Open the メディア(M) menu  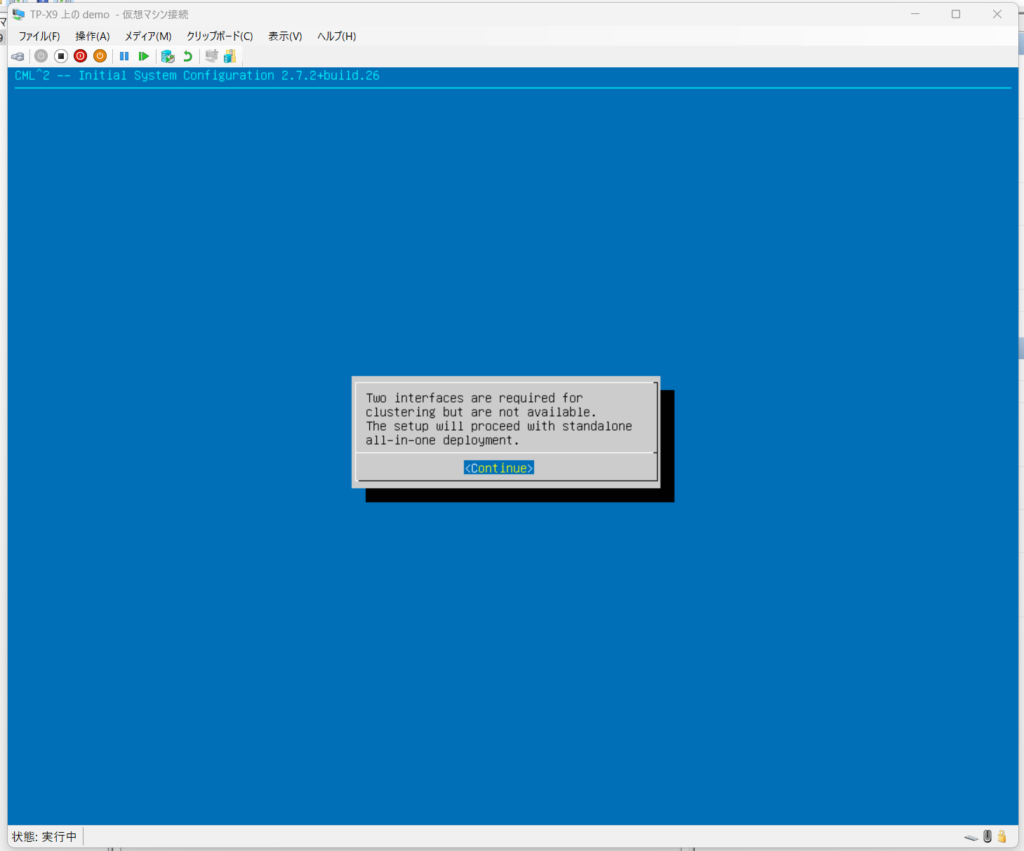pos(148,37)
